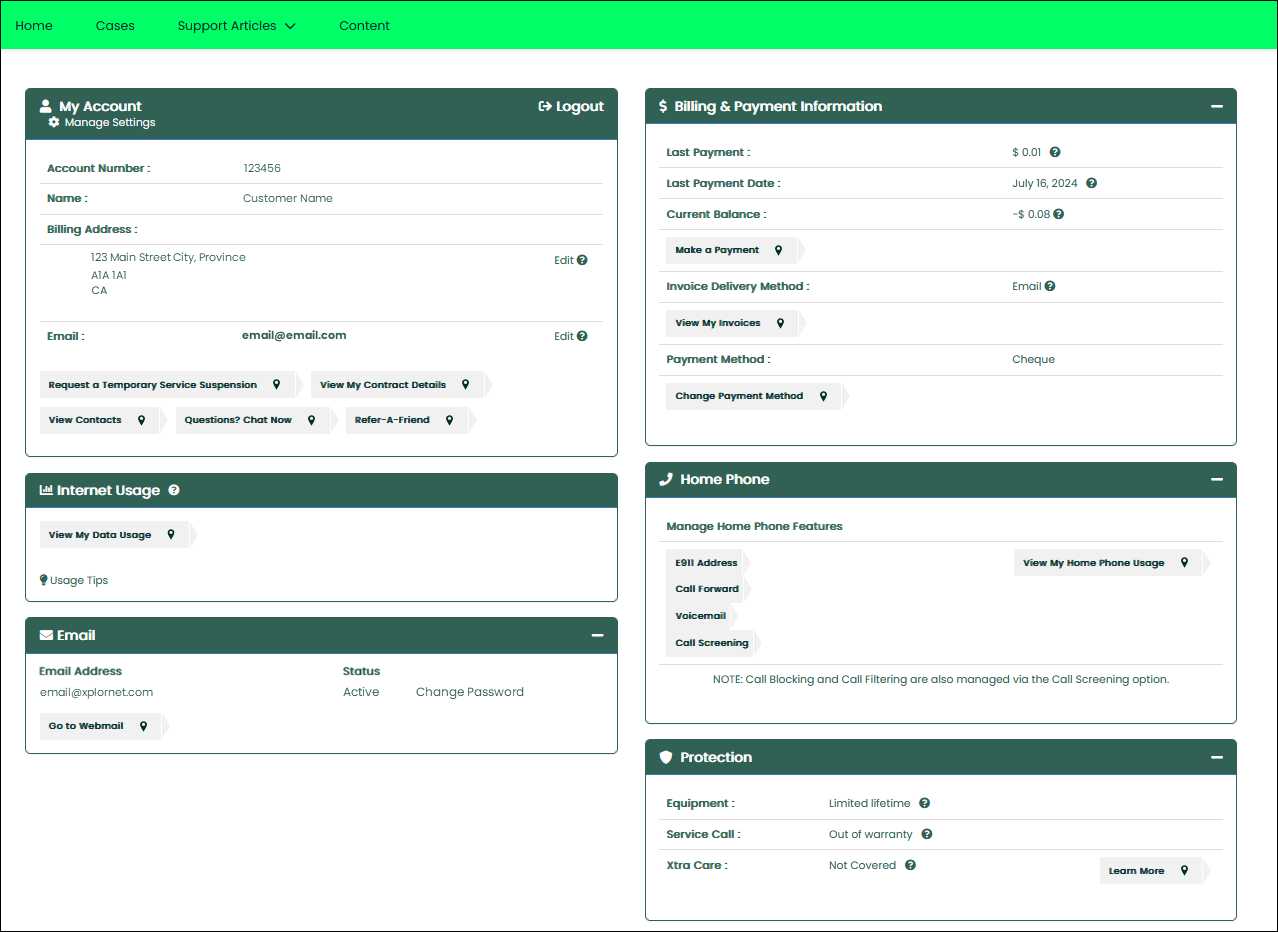Screen dimensions: 1278x932
Task: Open Manage Settings under My Account
Action: [x=102, y=123]
